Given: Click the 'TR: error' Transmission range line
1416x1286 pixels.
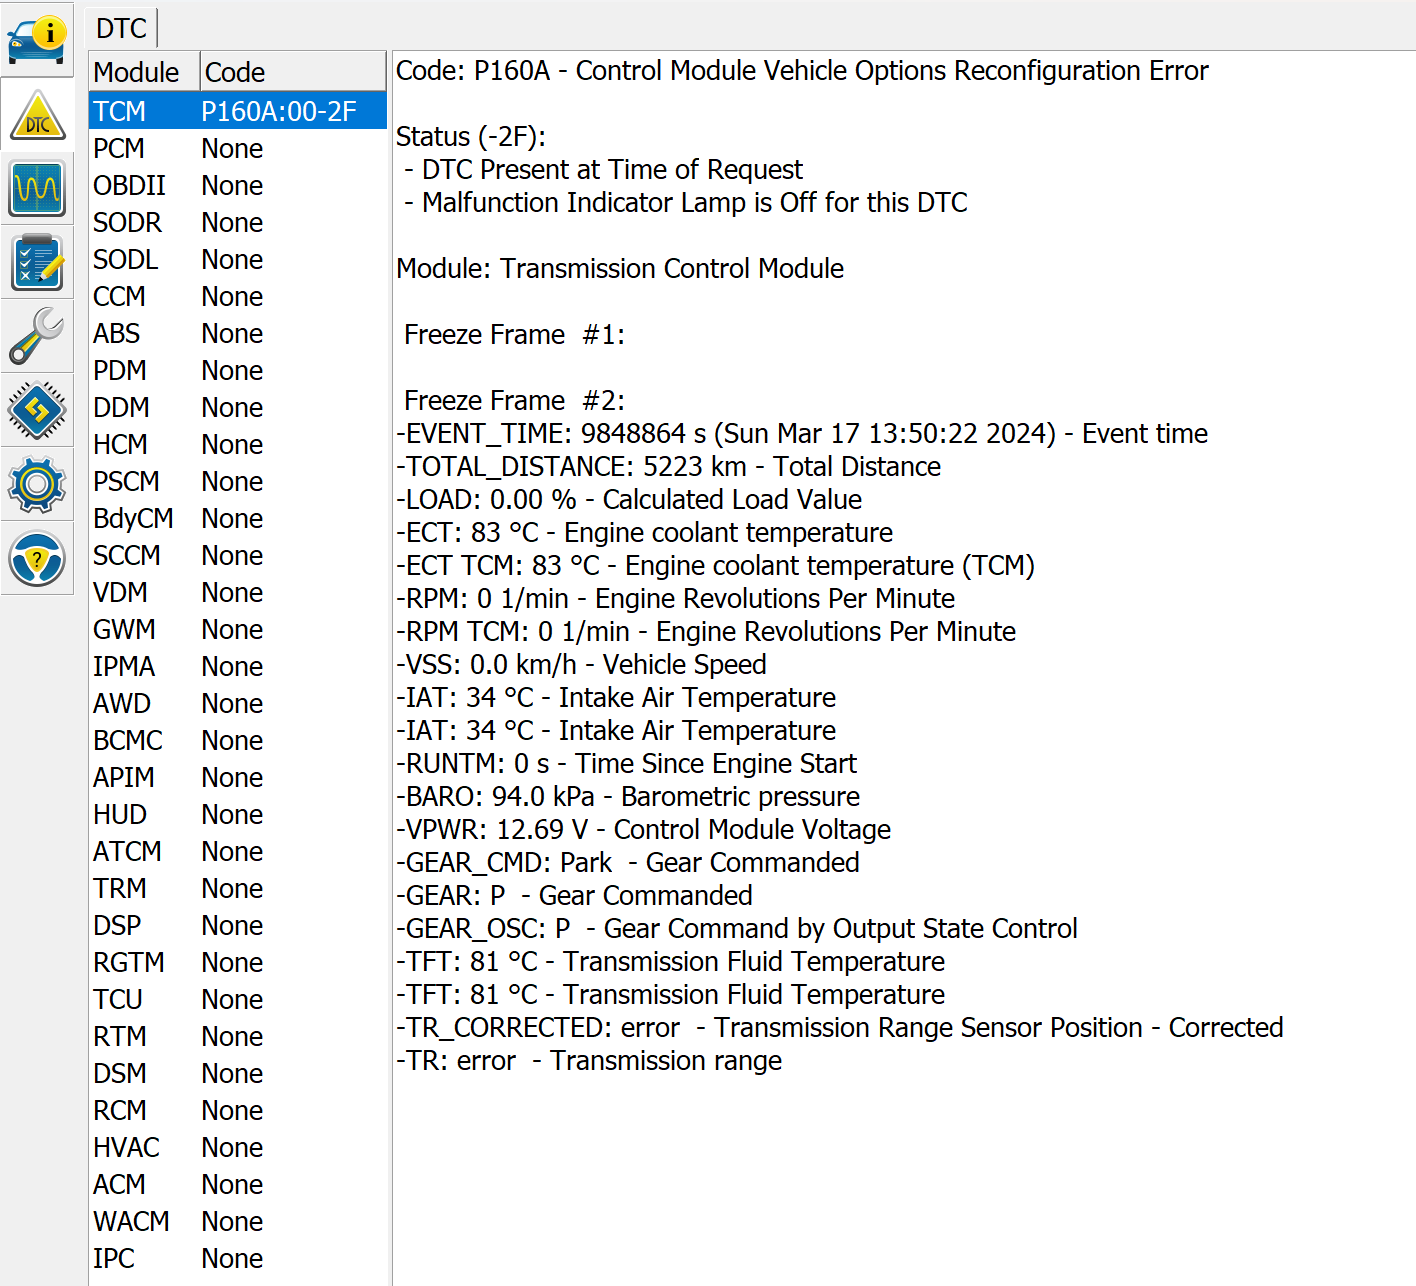Looking at the screenshot, I should 589,1061.
